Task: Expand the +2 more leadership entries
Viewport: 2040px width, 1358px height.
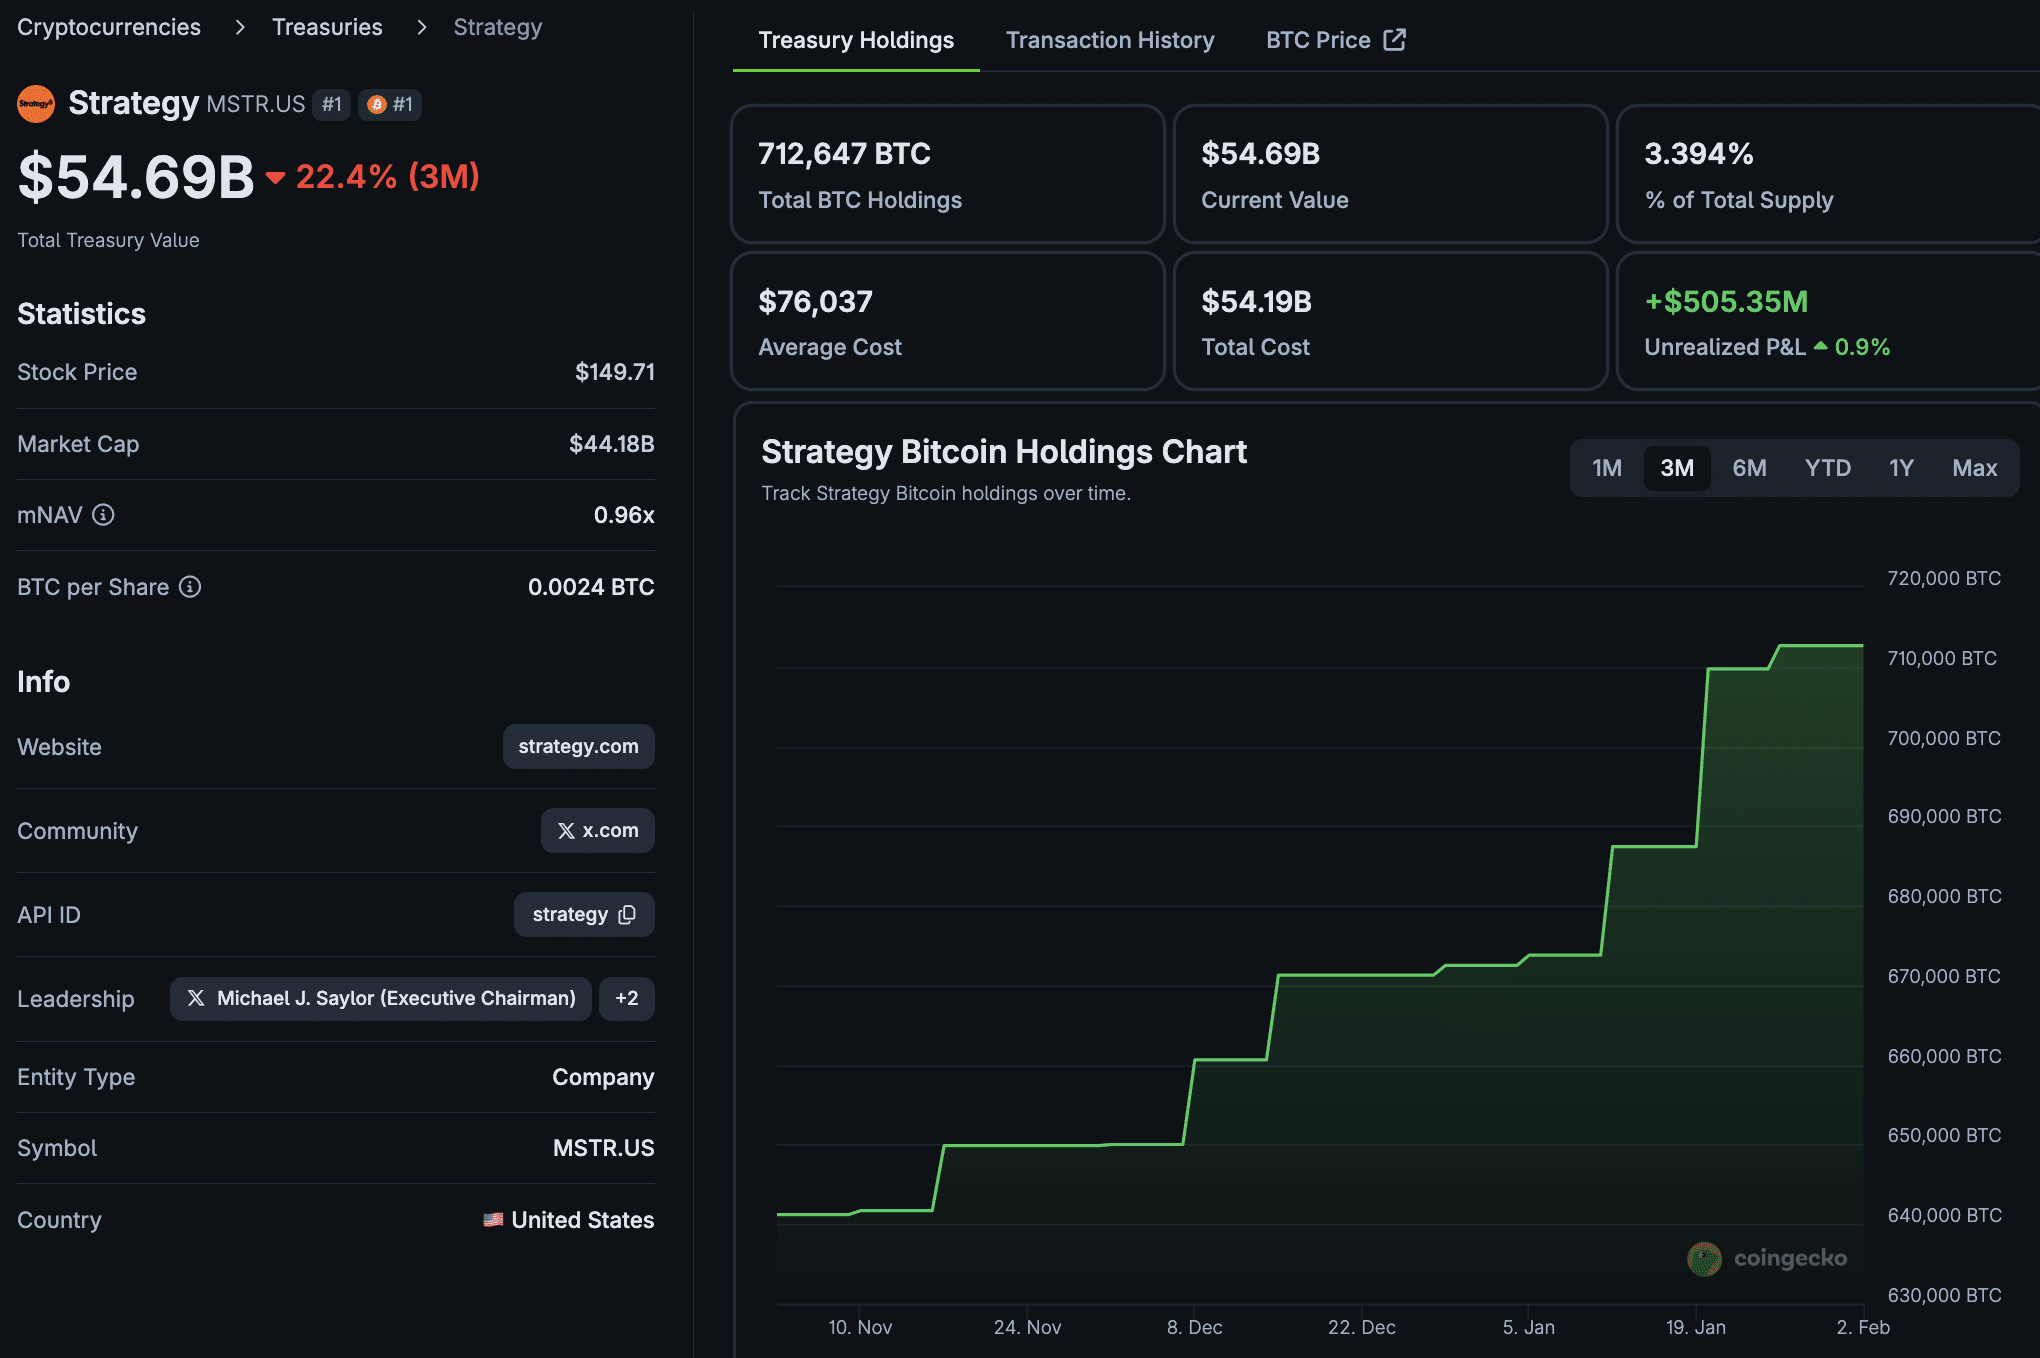Action: pyautogui.click(x=627, y=999)
